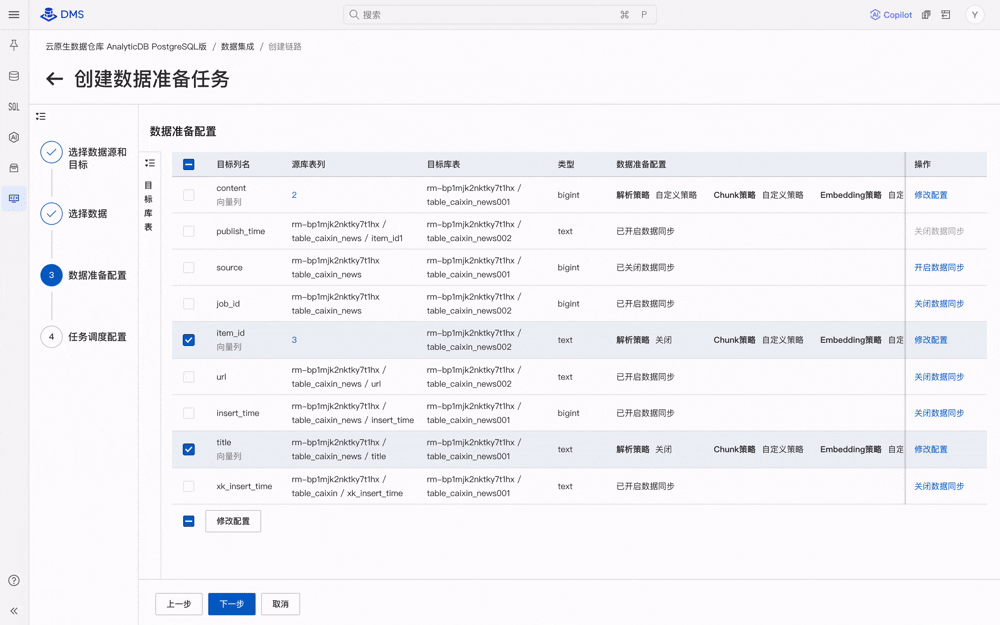Open 数据集成 breadcrumb item
This screenshot has height=625, width=1000.
[237, 47]
